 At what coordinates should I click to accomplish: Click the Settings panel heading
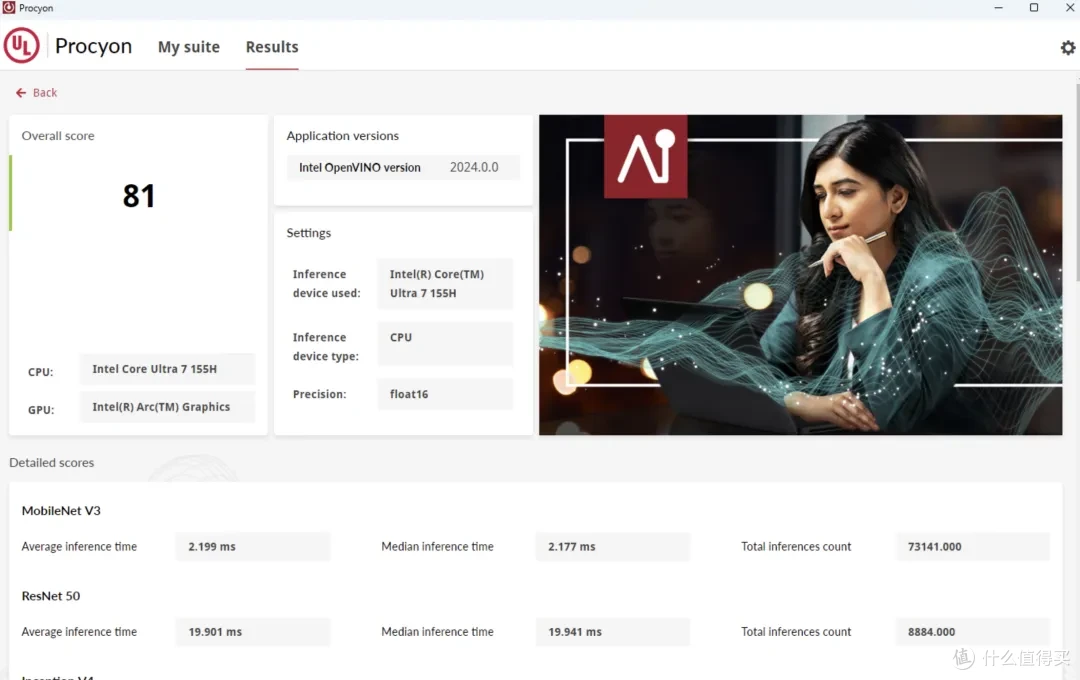coord(309,233)
